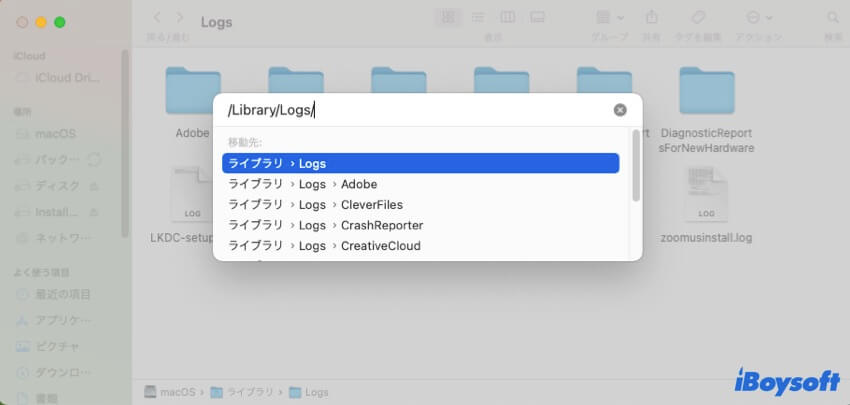Select the ライブラリ › Logs suggestion
This screenshot has height=405, width=850.
coord(421,163)
